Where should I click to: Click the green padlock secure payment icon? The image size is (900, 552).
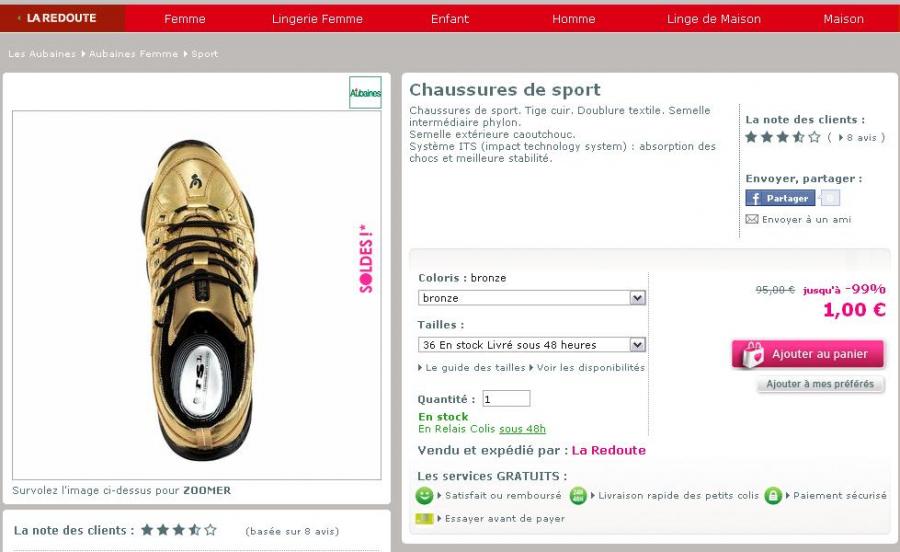click(x=773, y=495)
